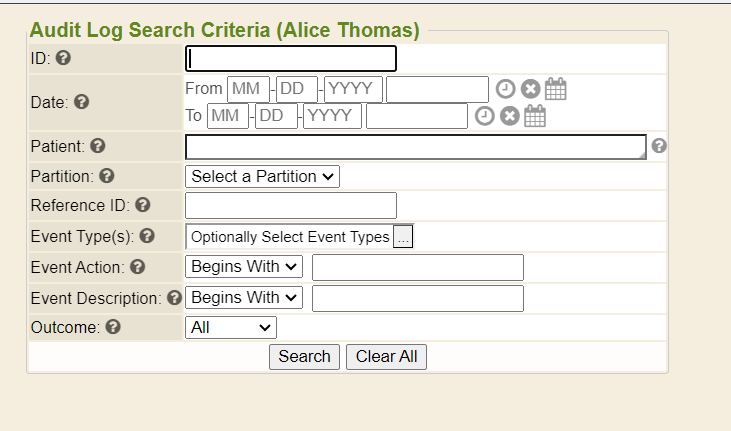The image size is (731, 431).
Task: Click into the Reference ID text field
Action: (291, 206)
